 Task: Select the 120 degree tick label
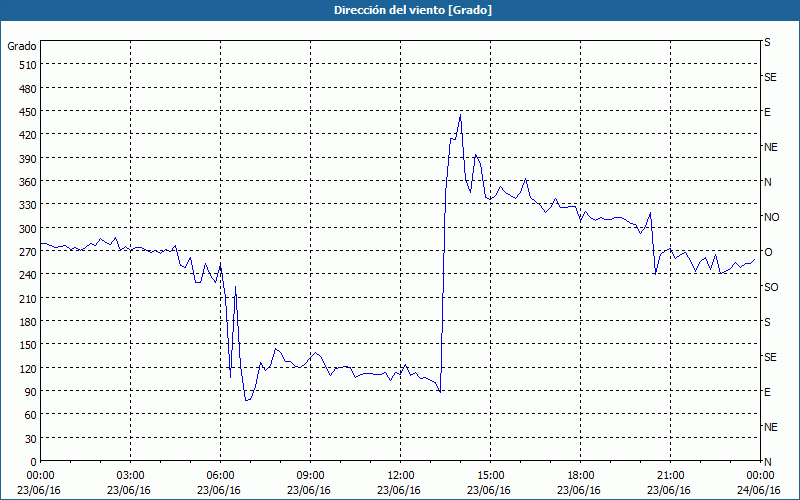tap(28, 368)
